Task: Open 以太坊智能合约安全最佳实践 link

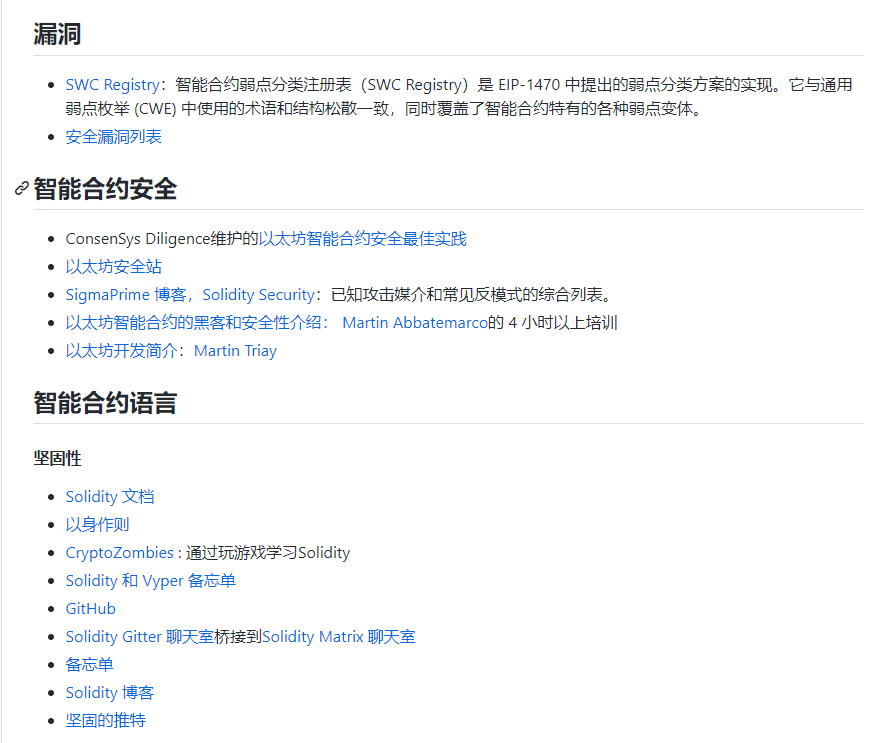Action: pos(363,239)
